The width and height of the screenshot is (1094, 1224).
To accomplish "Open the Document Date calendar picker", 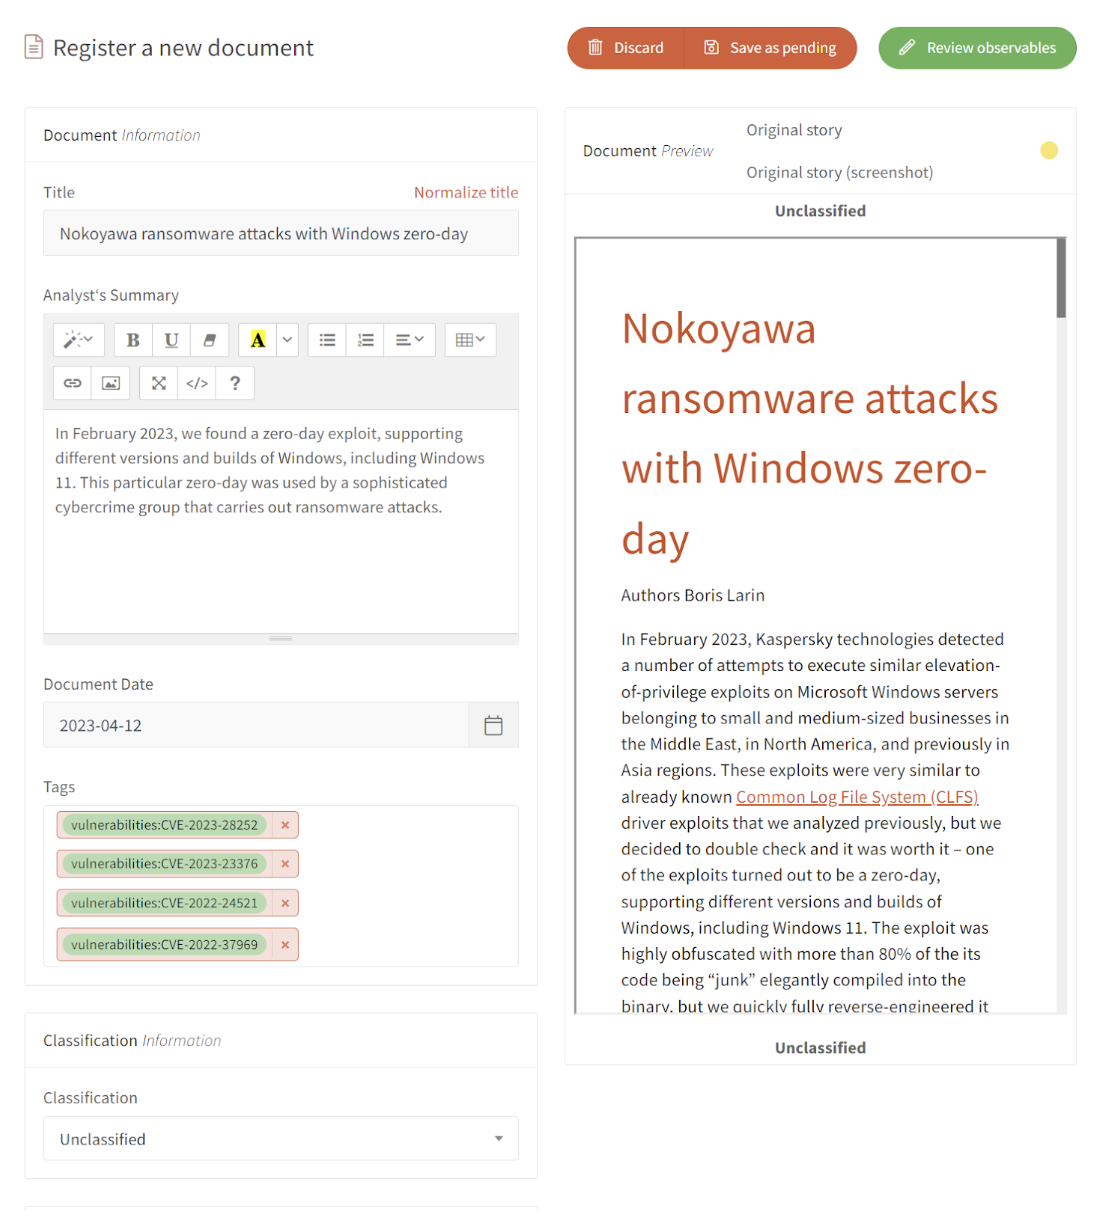I will (493, 724).
